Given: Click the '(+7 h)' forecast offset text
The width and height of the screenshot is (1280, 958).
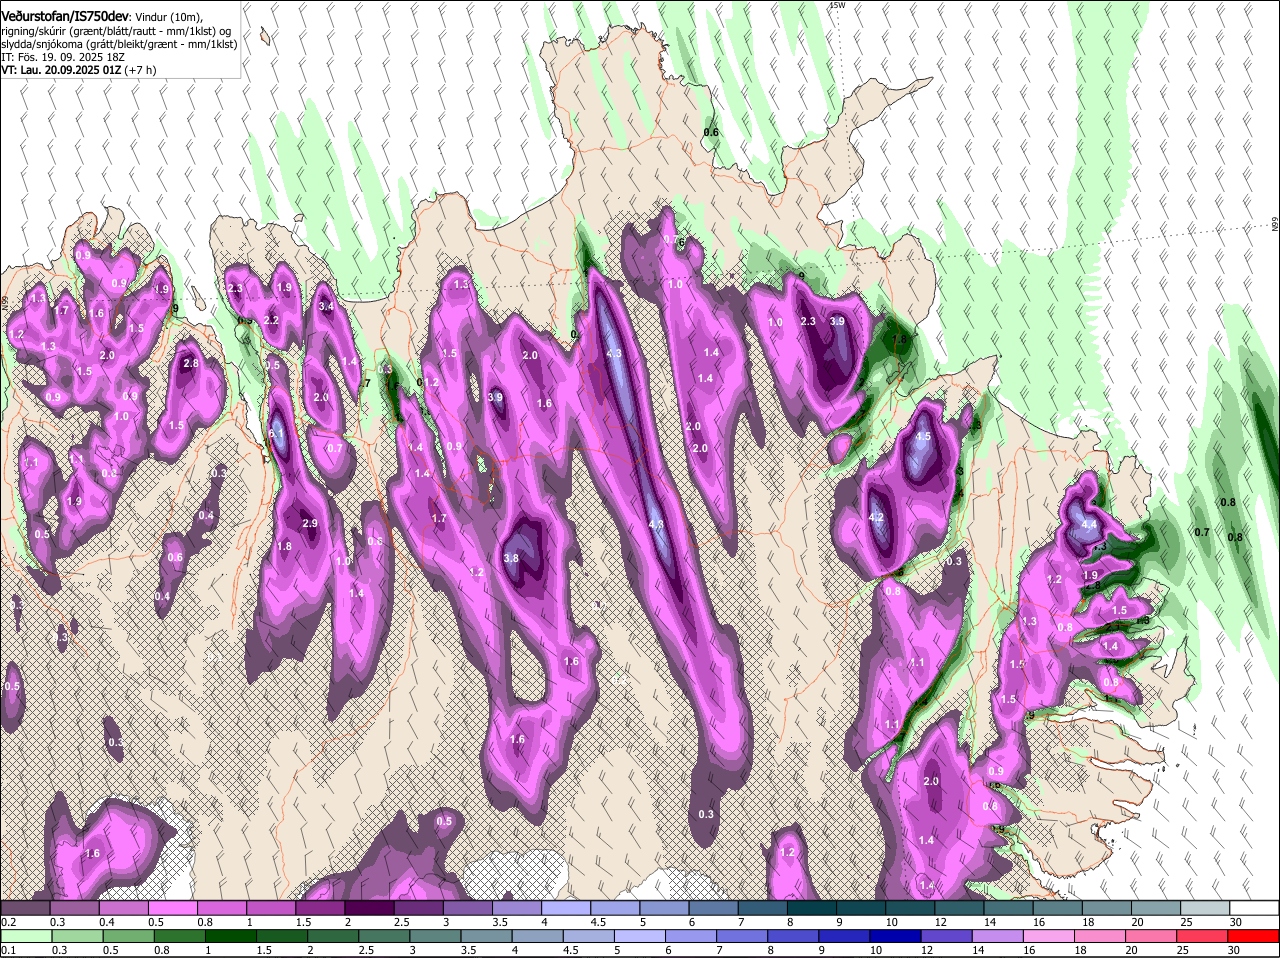Looking at the screenshot, I should [x=142, y=70].
